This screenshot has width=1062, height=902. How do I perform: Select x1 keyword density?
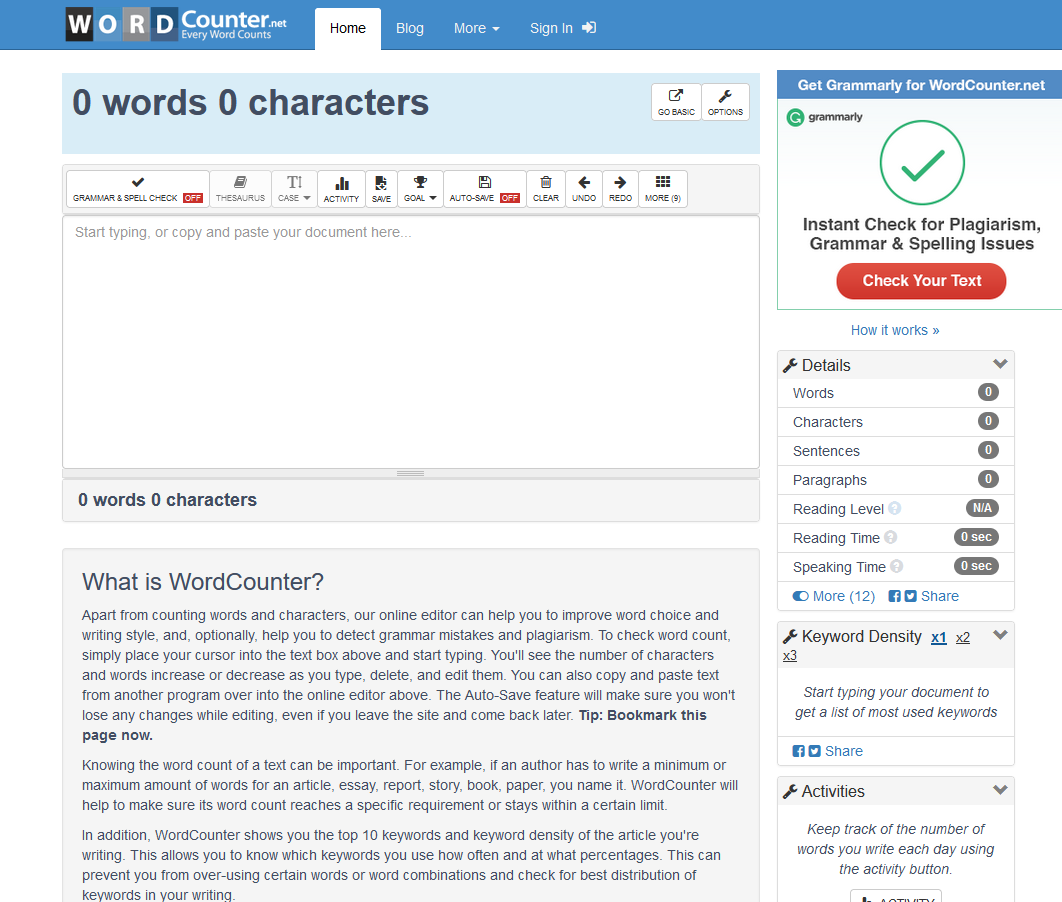pos(939,637)
